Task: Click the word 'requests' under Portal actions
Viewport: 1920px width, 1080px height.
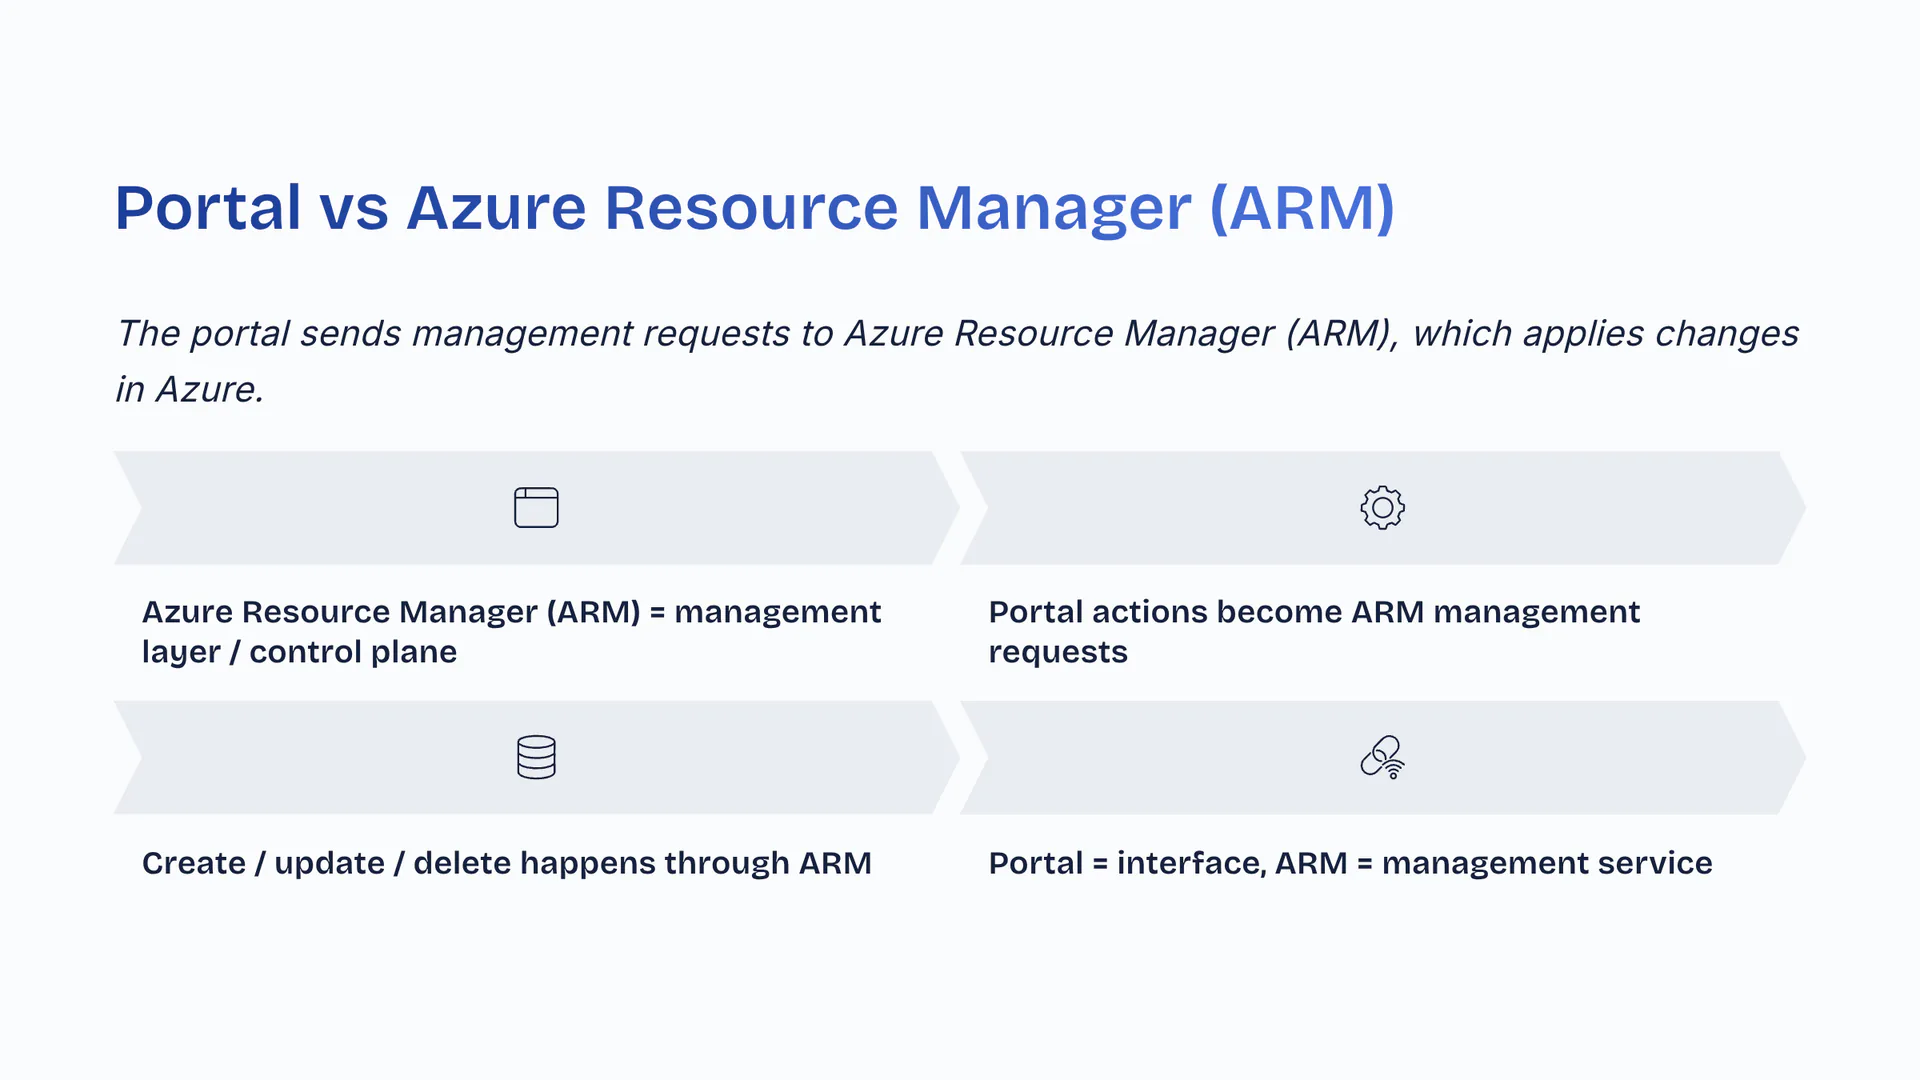Action: click(1057, 652)
